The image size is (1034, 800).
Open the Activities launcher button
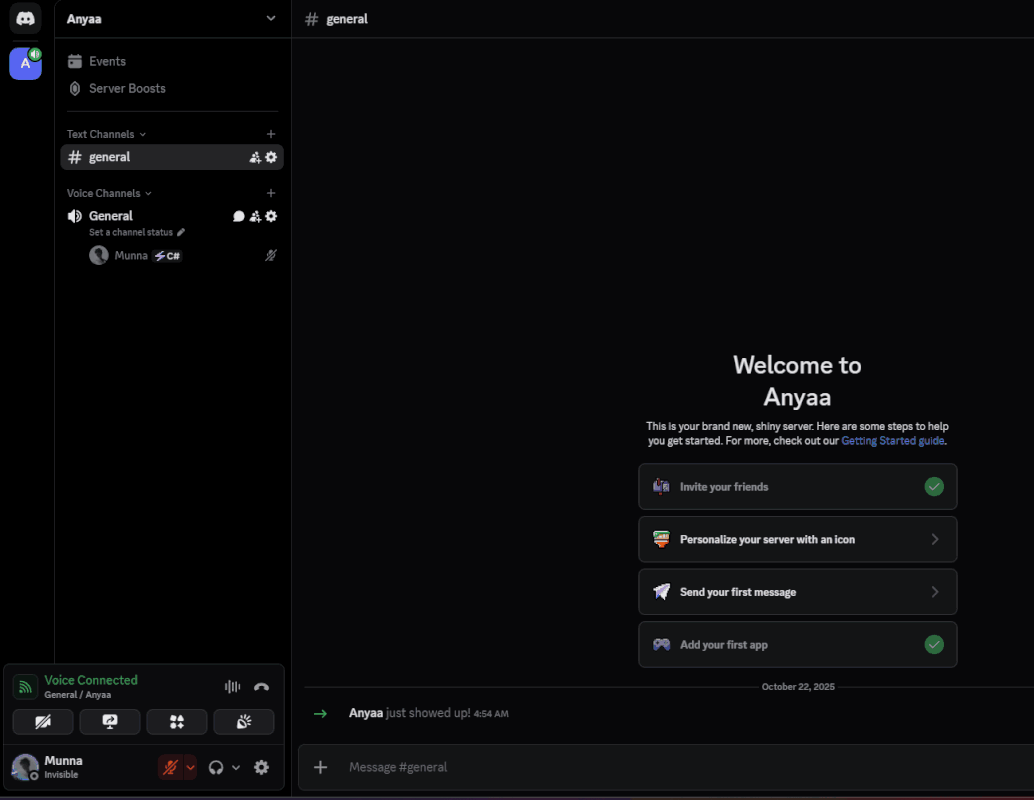pyautogui.click(x=177, y=722)
